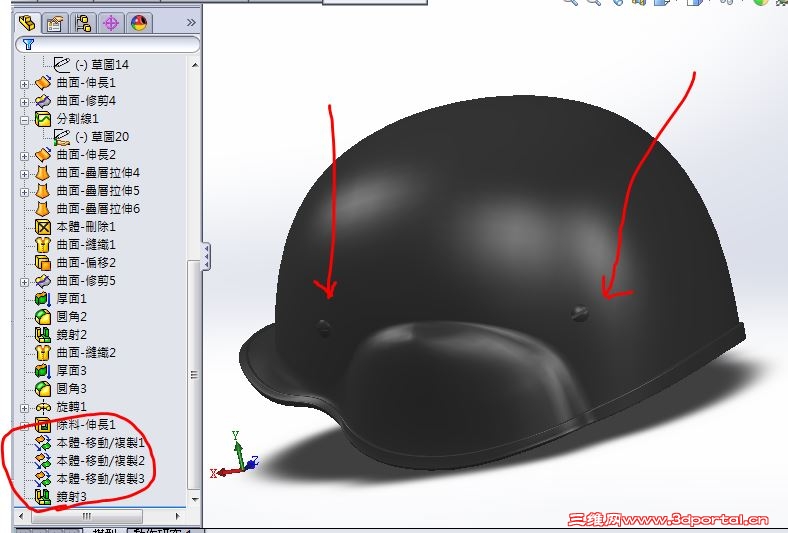The height and width of the screenshot is (533, 788).
Task: Switch to the ConfigurationManager tab
Action: click(x=83, y=23)
